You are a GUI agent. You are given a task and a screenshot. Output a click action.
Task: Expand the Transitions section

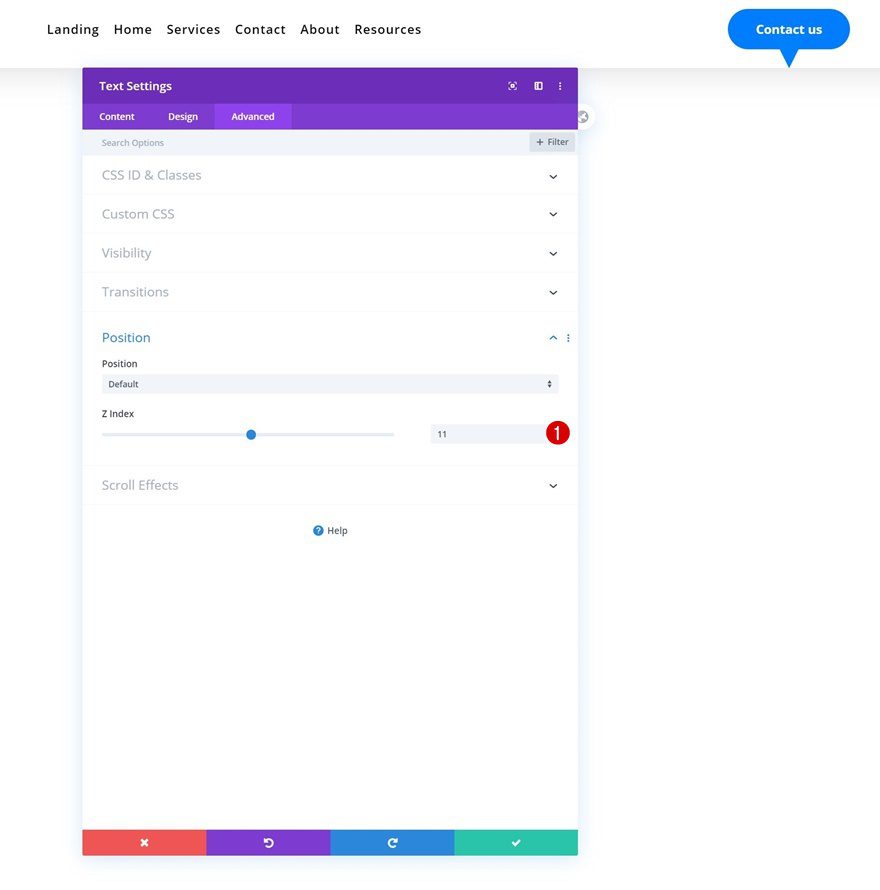(x=330, y=292)
